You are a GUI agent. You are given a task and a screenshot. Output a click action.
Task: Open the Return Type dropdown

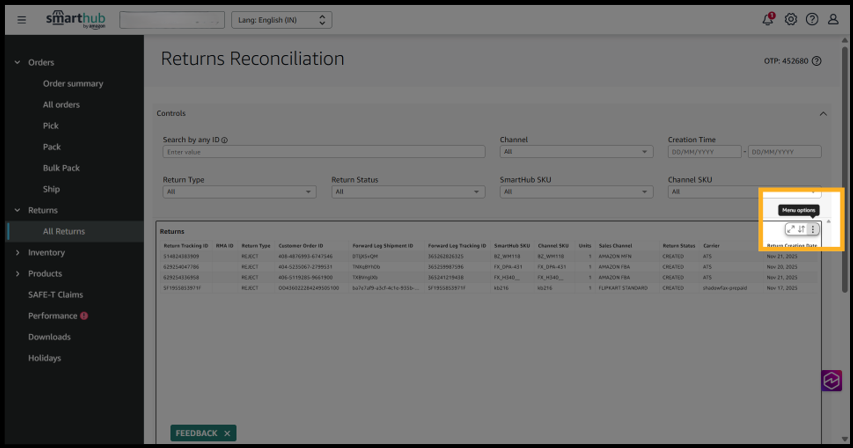tap(239, 191)
